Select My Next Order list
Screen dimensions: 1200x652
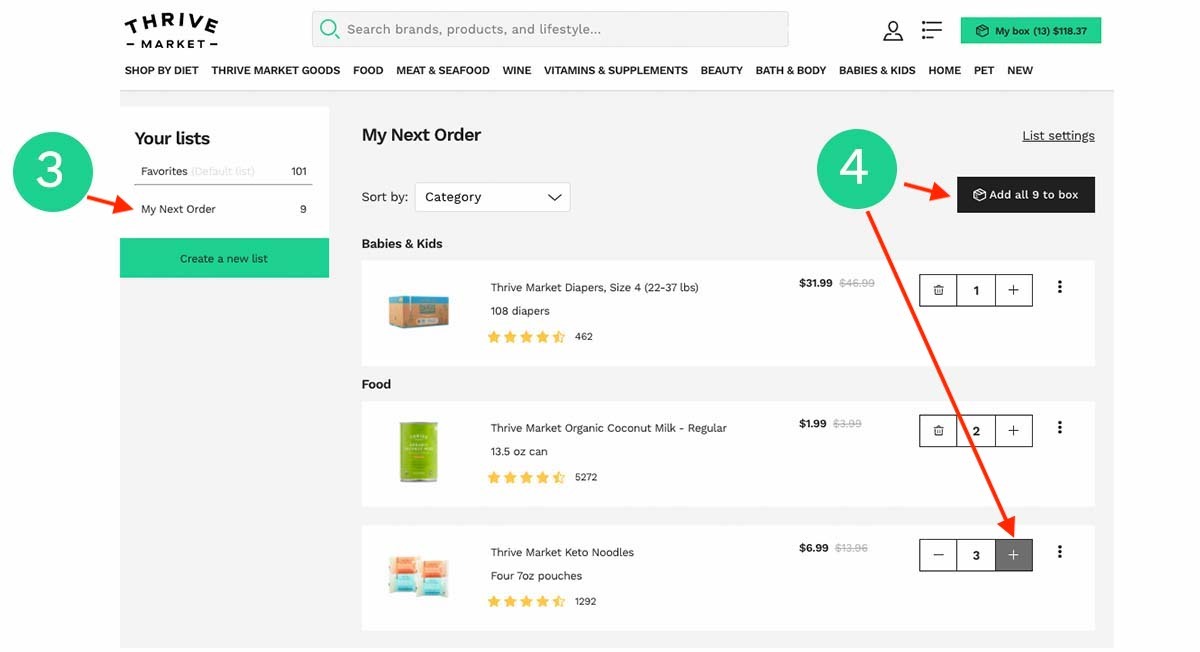point(224,209)
